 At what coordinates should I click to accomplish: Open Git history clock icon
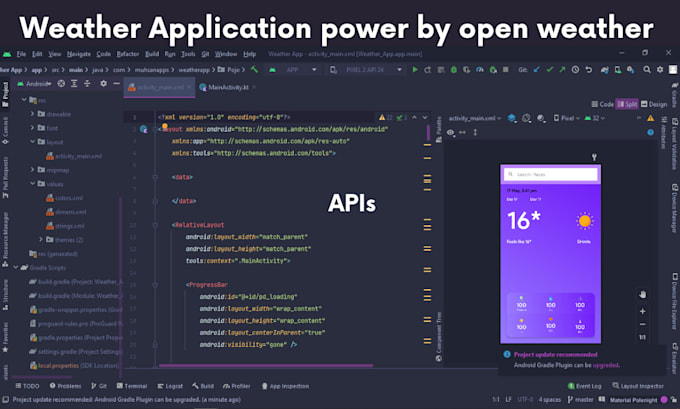(575, 70)
